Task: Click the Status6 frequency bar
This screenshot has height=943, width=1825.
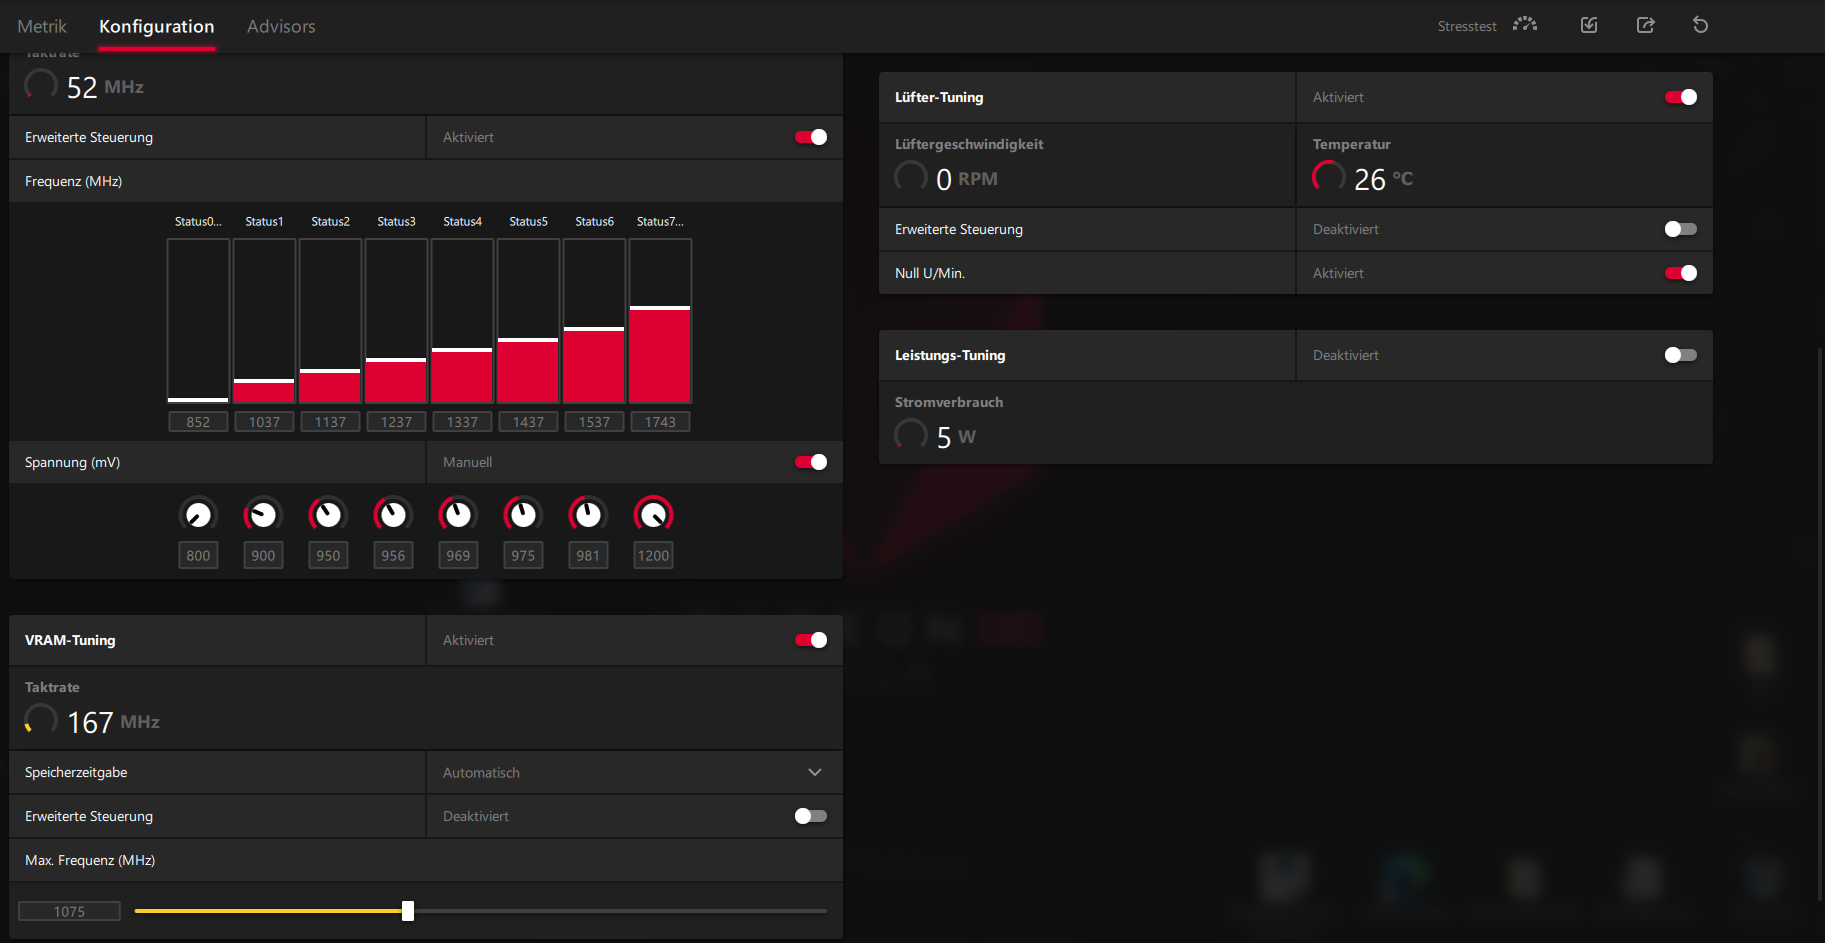Action: [x=594, y=320]
